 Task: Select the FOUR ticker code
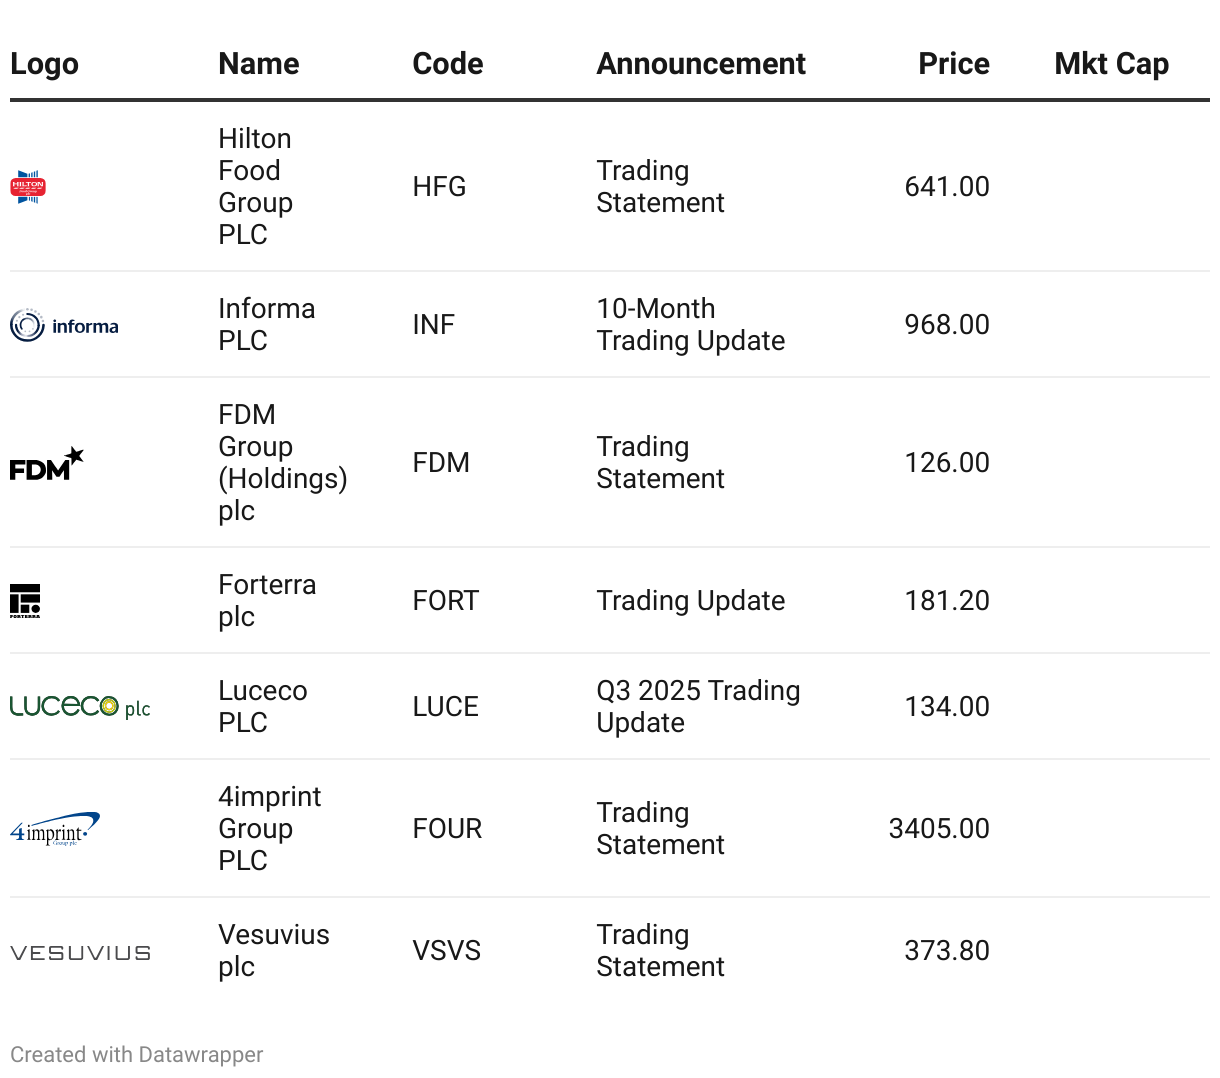[447, 829]
